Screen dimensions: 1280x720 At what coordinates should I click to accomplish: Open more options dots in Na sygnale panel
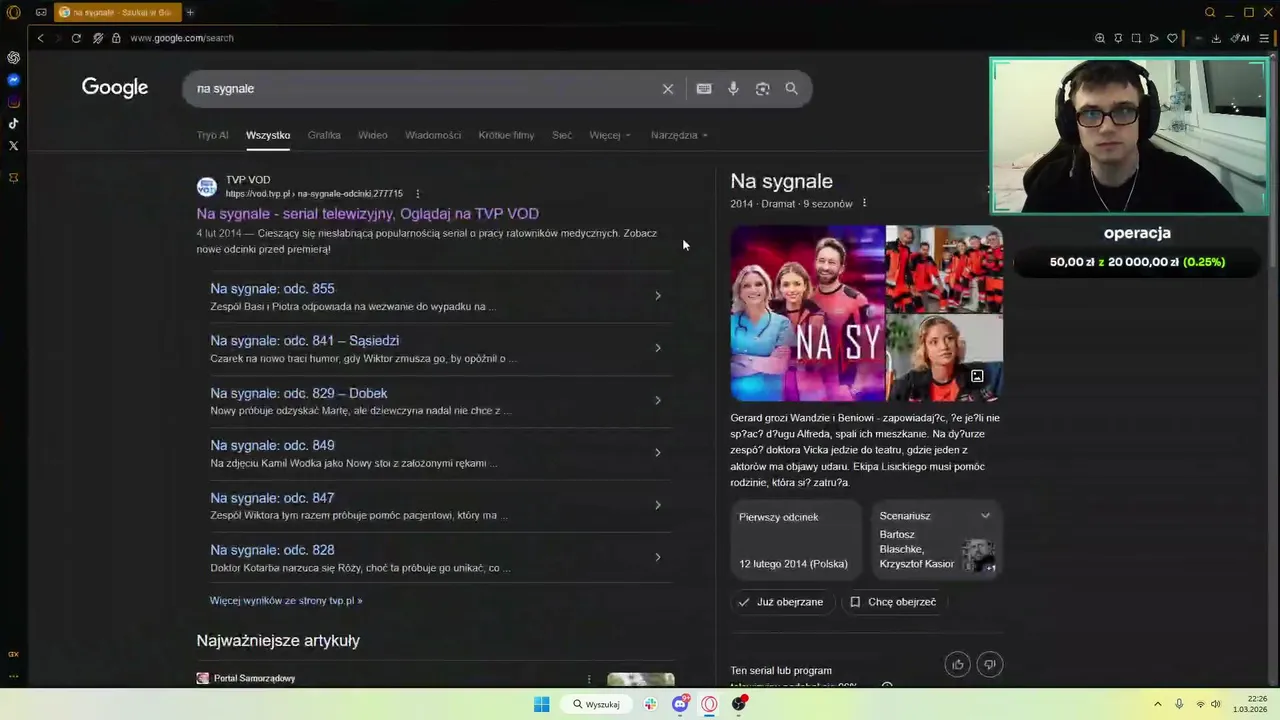pos(864,204)
